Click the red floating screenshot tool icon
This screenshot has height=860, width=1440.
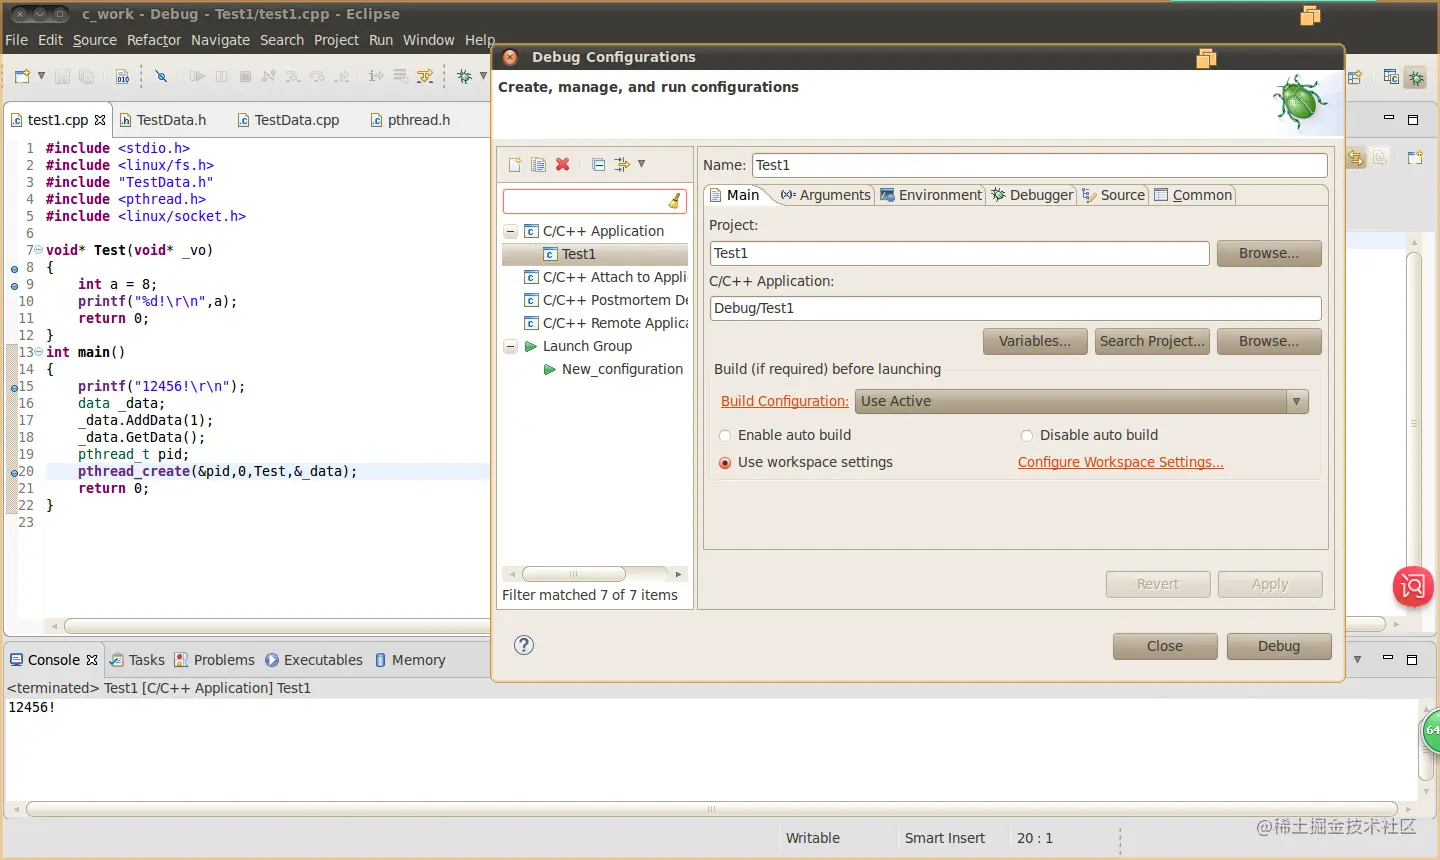click(1413, 586)
